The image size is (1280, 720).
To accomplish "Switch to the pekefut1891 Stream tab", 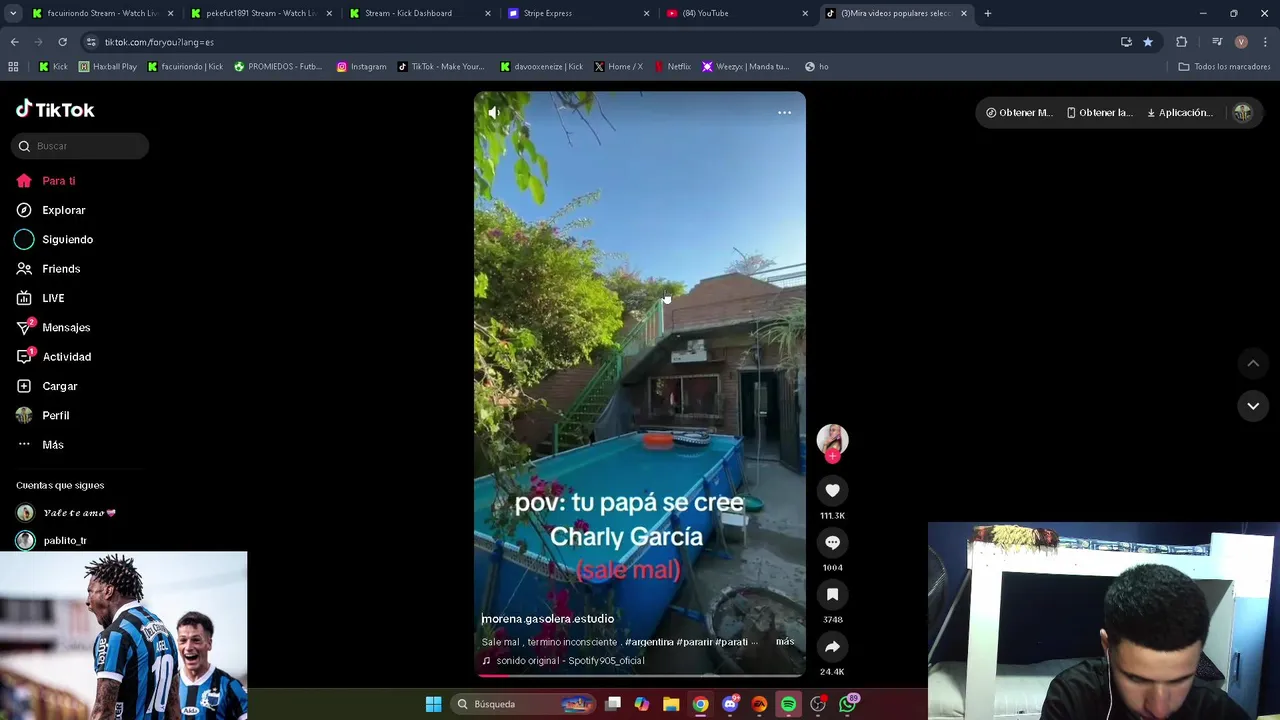I will click(x=261, y=13).
